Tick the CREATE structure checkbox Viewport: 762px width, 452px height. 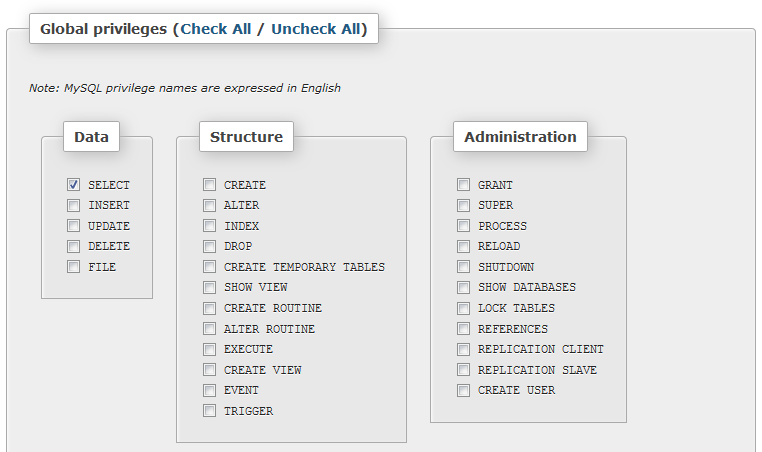(209, 185)
